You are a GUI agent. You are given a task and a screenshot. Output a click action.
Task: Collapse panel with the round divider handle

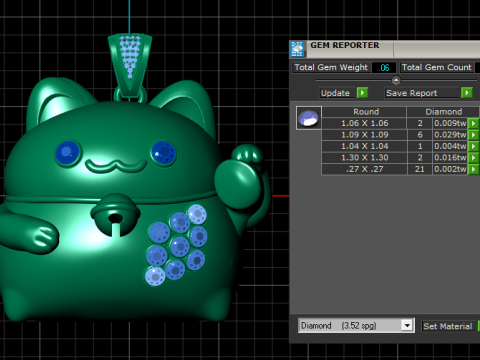[396, 80]
